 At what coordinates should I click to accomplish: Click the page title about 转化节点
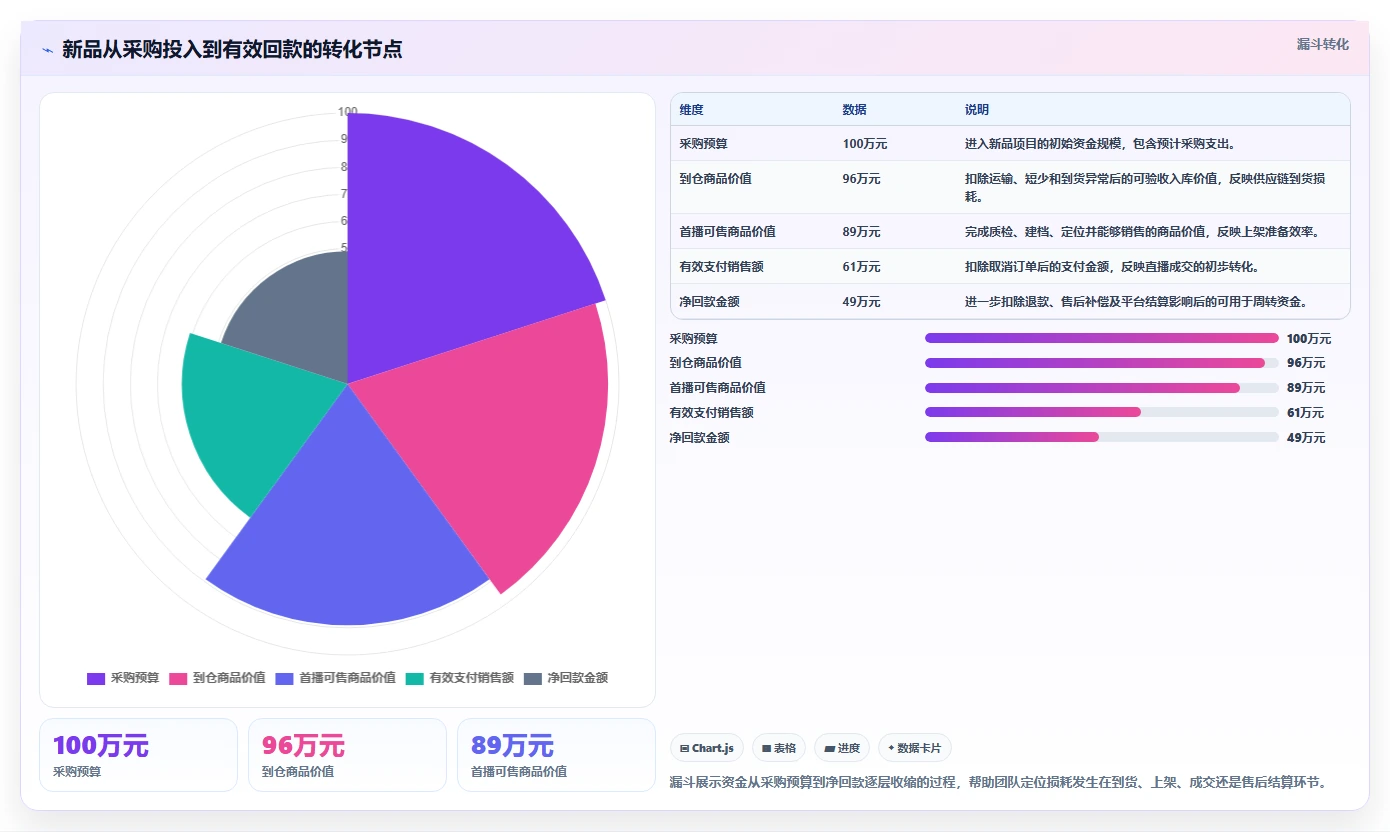232,49
